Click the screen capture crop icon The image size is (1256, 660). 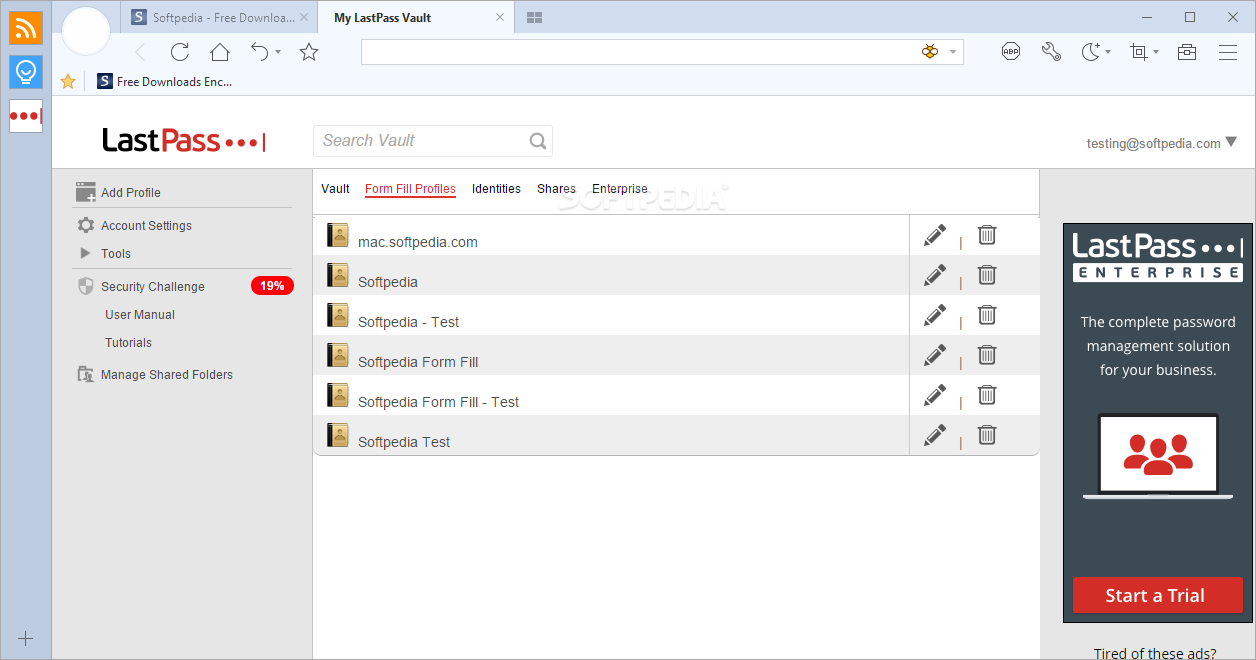(1139, 52)
